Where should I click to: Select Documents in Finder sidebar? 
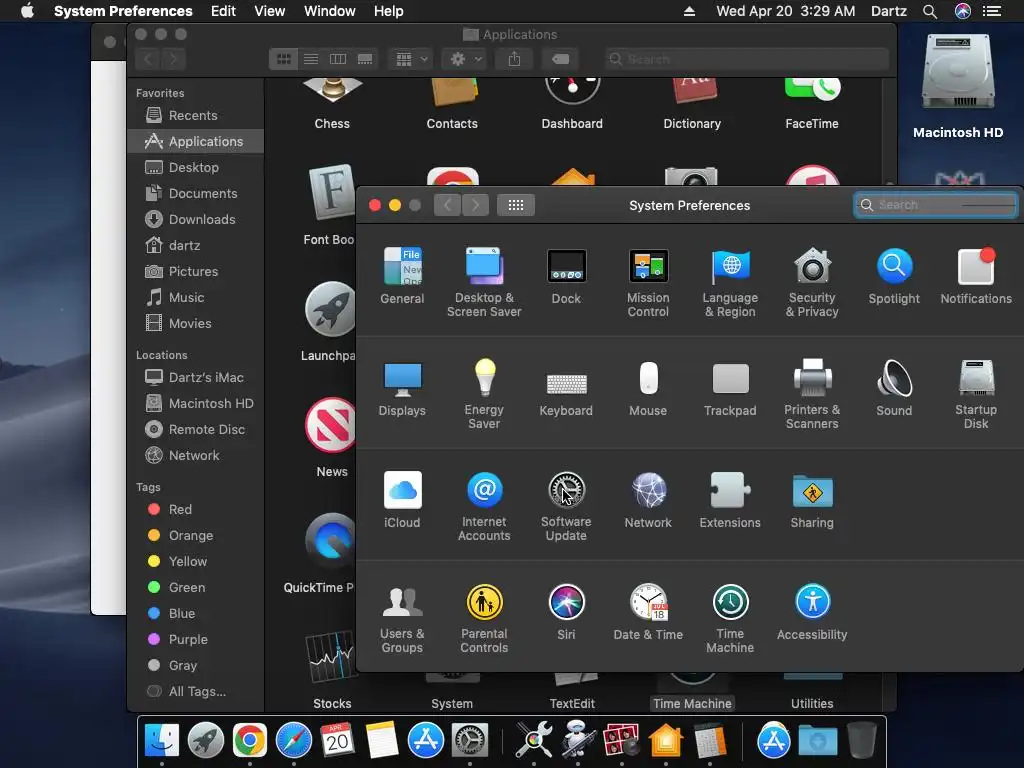point(196,193)
